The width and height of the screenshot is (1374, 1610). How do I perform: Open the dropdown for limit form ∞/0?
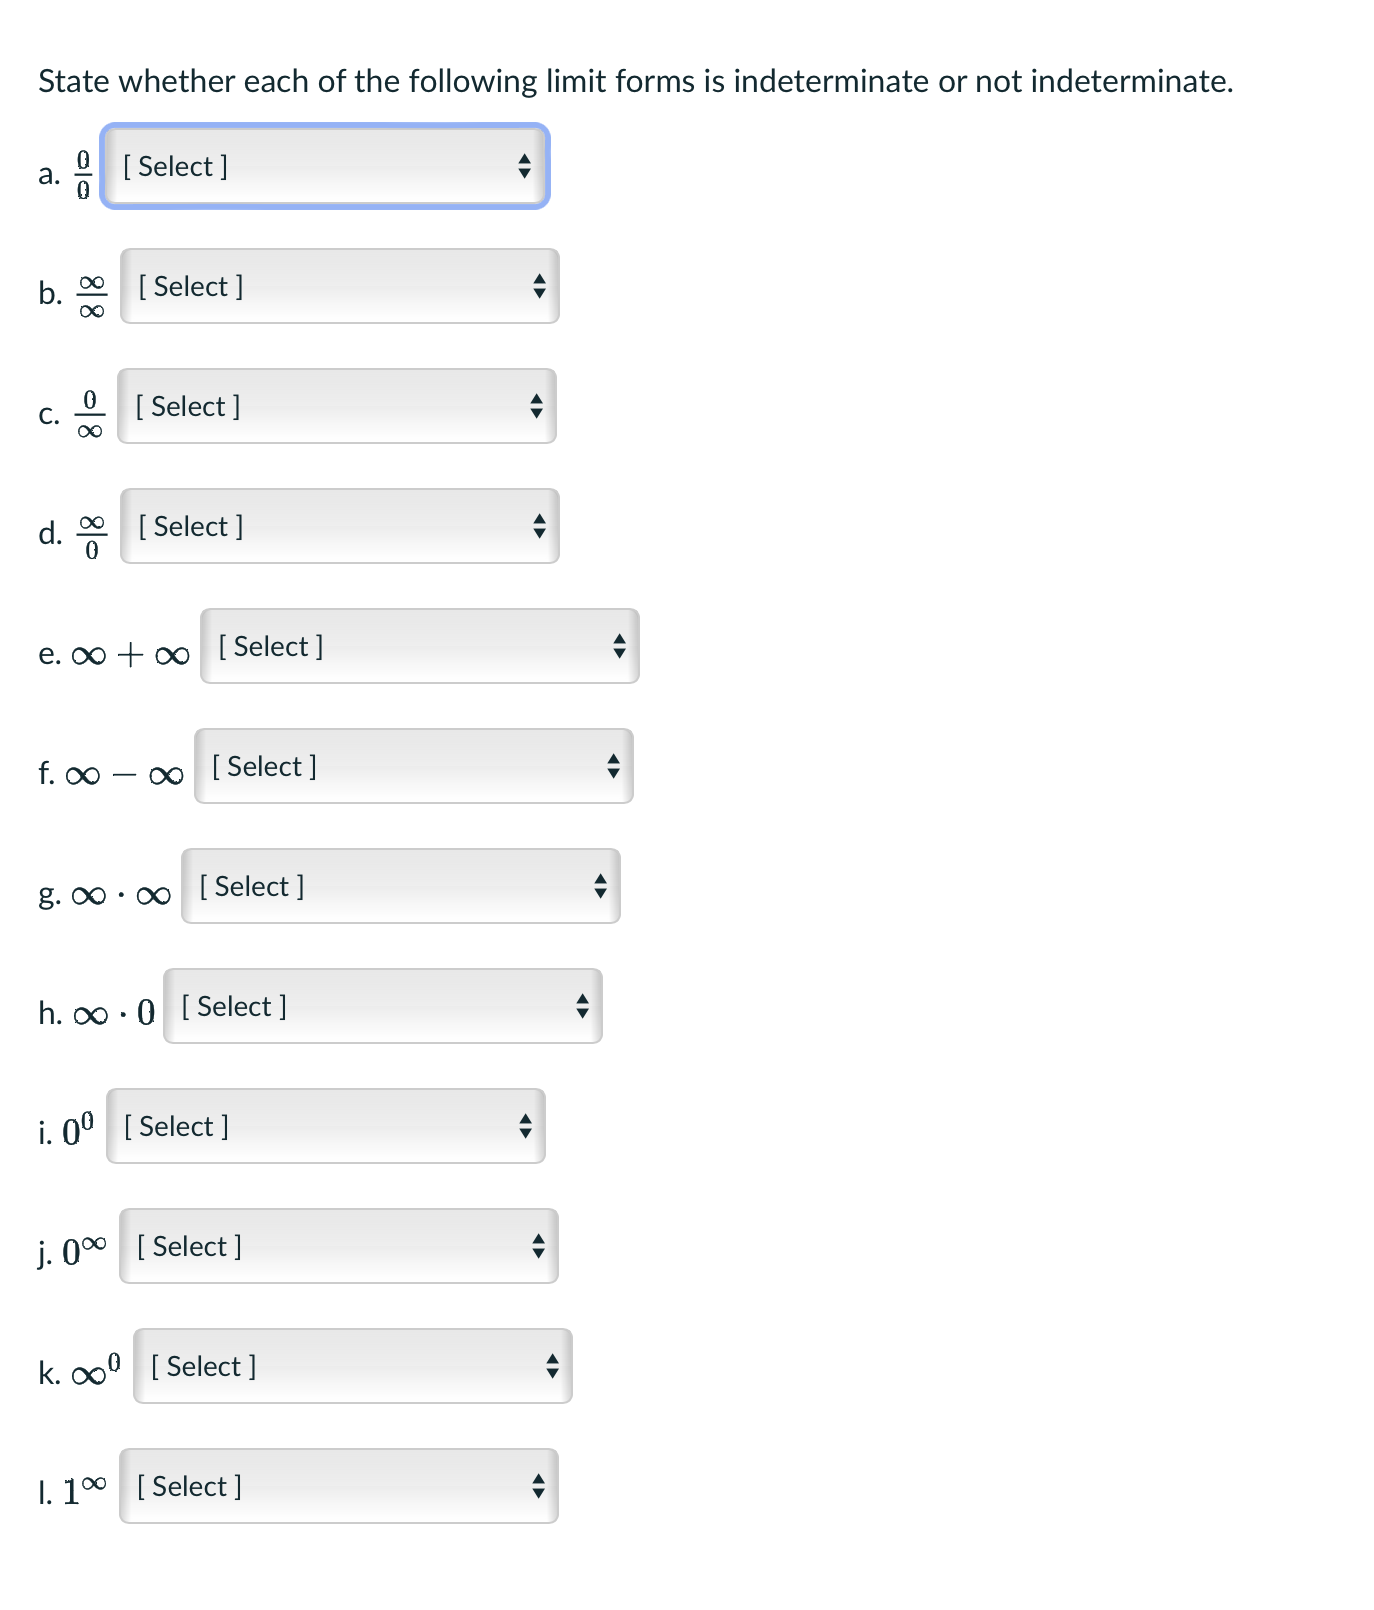coord(338,526)
